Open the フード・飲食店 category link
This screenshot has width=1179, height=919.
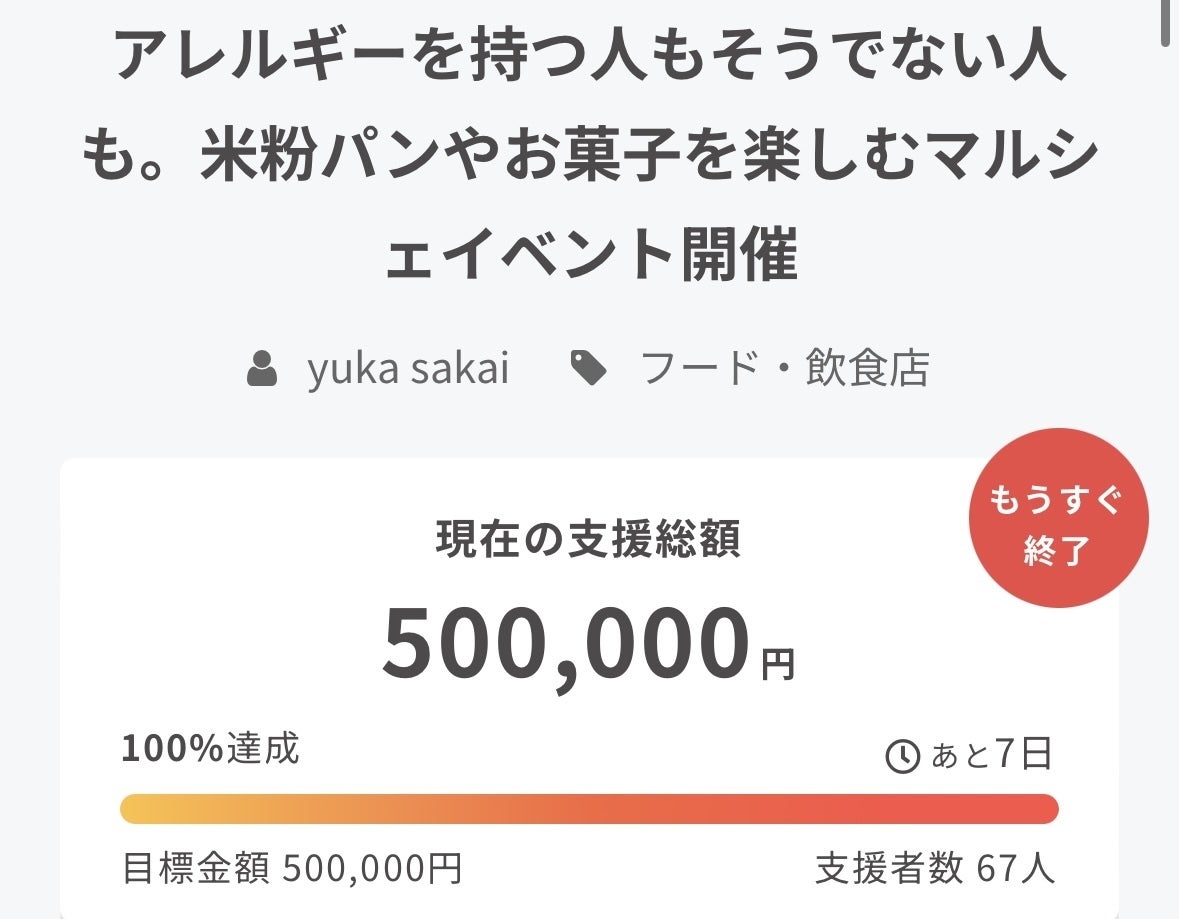point(783,369)
